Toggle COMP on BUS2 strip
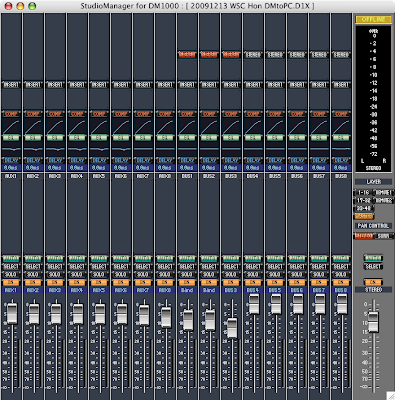The image size is (395, 400). click(x=209, y=114)
